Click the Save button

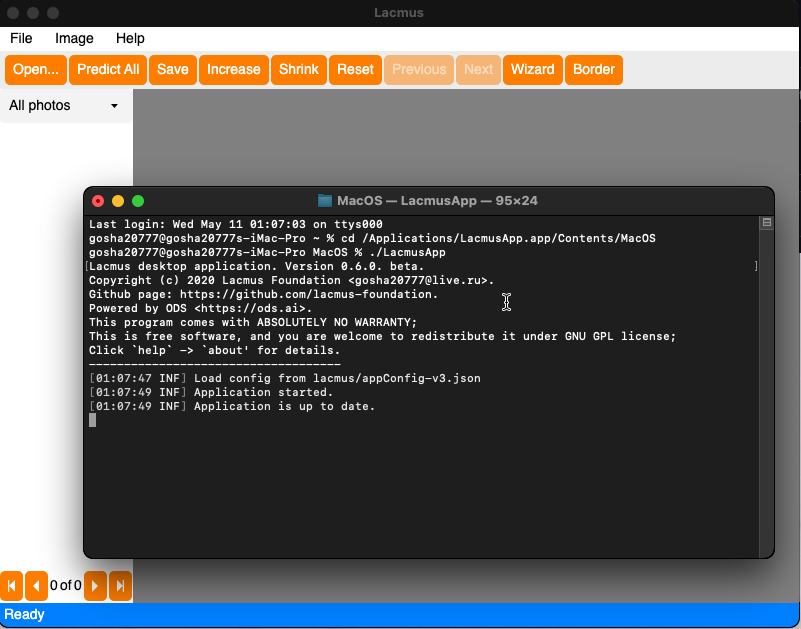[x=173, y=69]
